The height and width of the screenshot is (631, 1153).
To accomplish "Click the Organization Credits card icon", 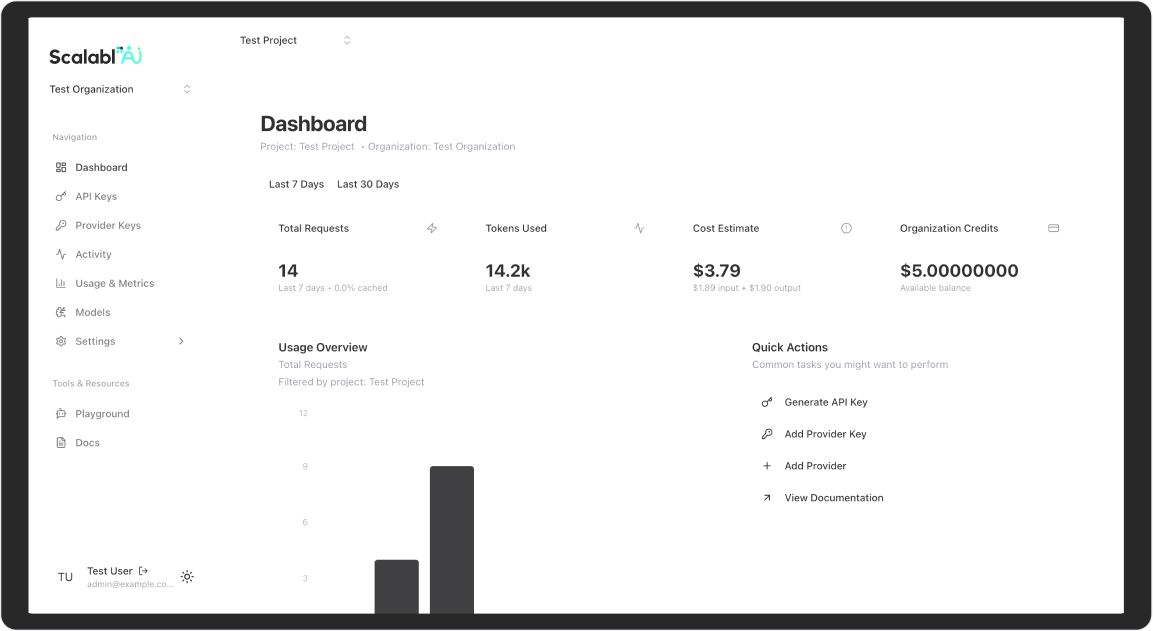I will point(1053,228).
